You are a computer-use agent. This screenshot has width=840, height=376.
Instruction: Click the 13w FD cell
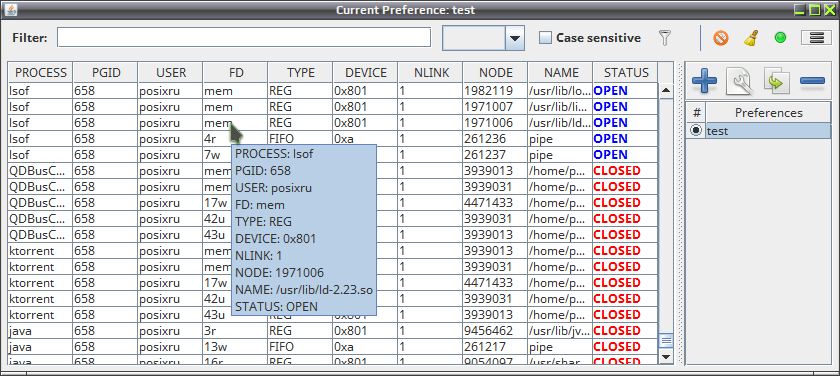pos(235,347)
